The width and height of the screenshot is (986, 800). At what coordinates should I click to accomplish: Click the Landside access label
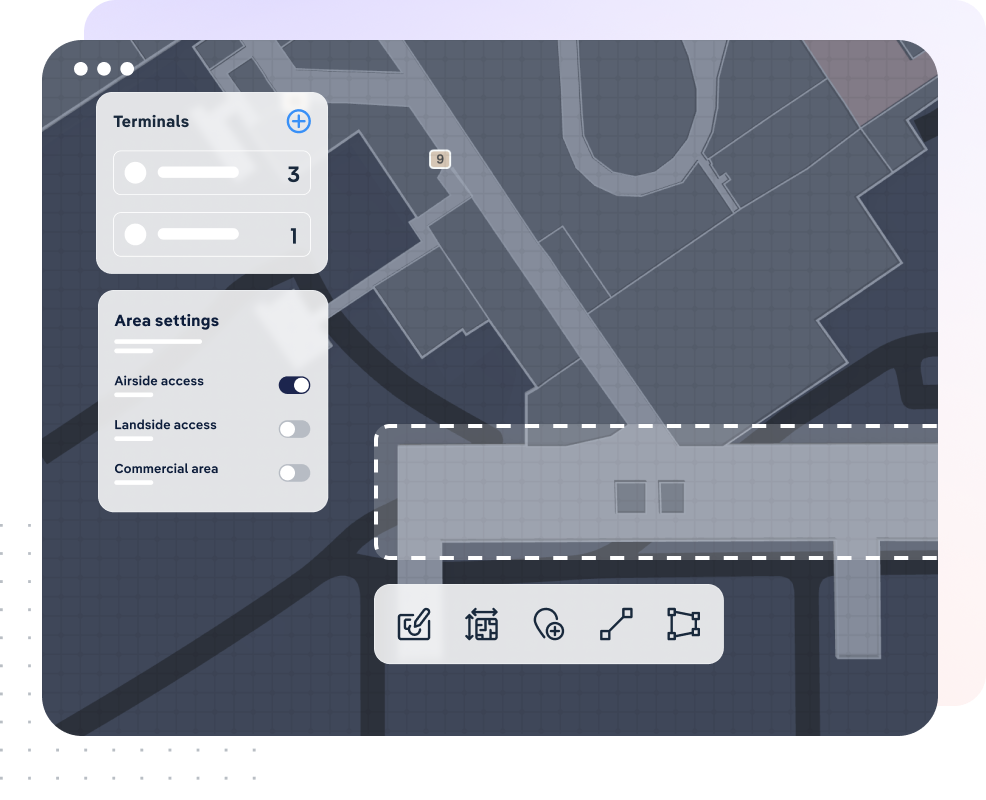(x=165, y=425)
